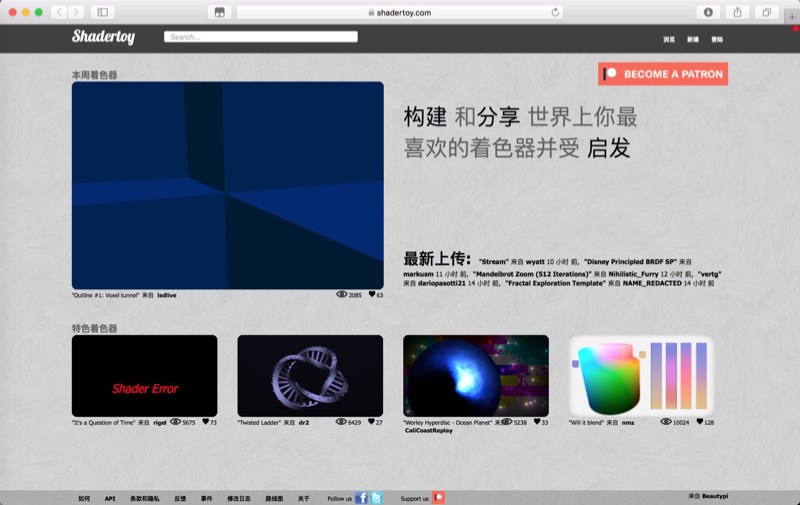Click the eye icon for Twisted Ladder
This screenshot has height=505, width=800.
341,422
